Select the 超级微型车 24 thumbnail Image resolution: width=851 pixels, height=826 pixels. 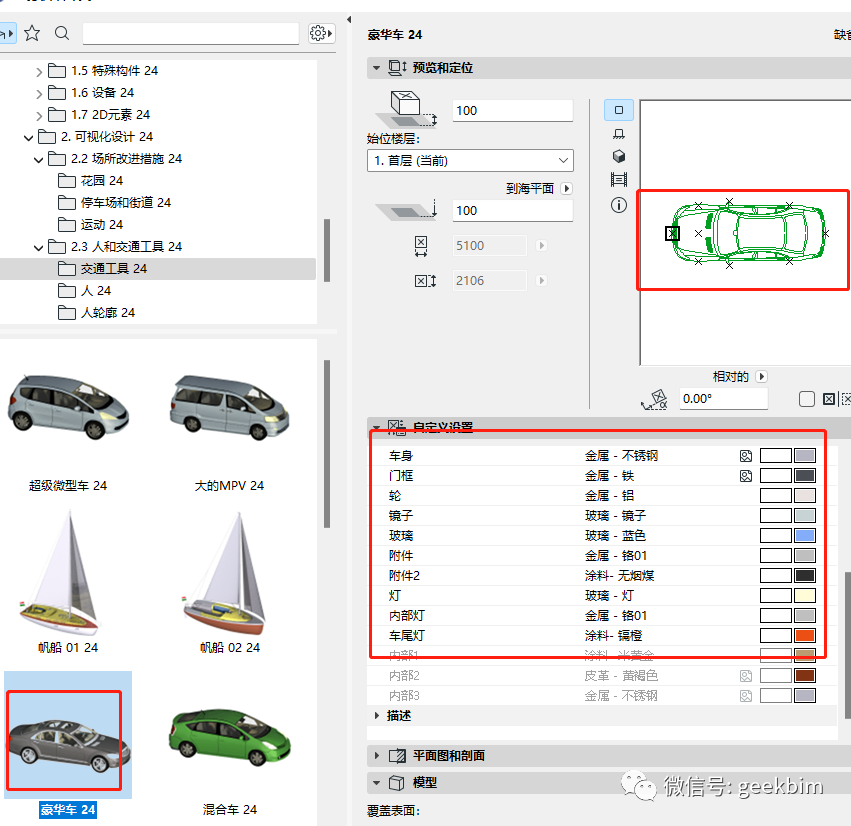[68, 407]
